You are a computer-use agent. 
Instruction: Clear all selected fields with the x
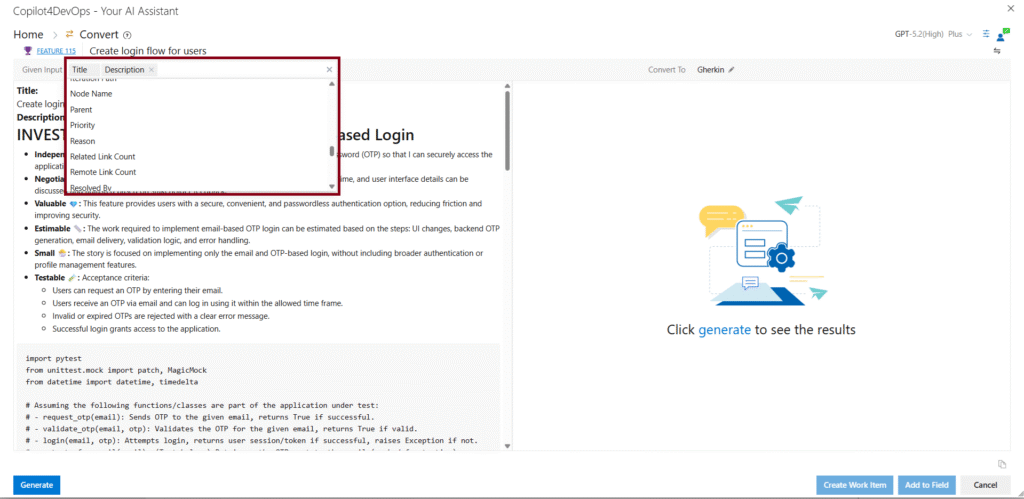tap(329, 70)
